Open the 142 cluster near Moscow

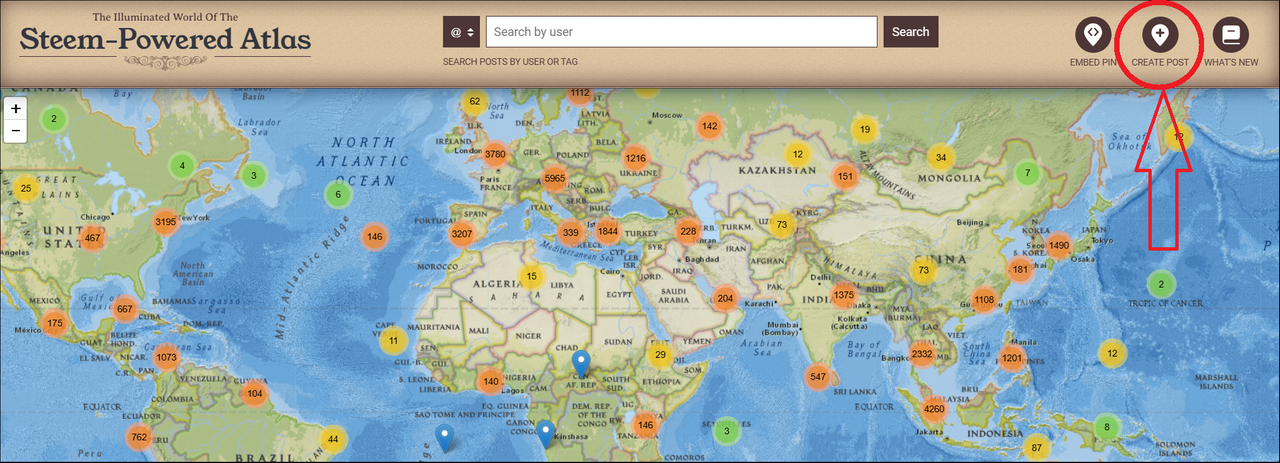tap(709, 126)
